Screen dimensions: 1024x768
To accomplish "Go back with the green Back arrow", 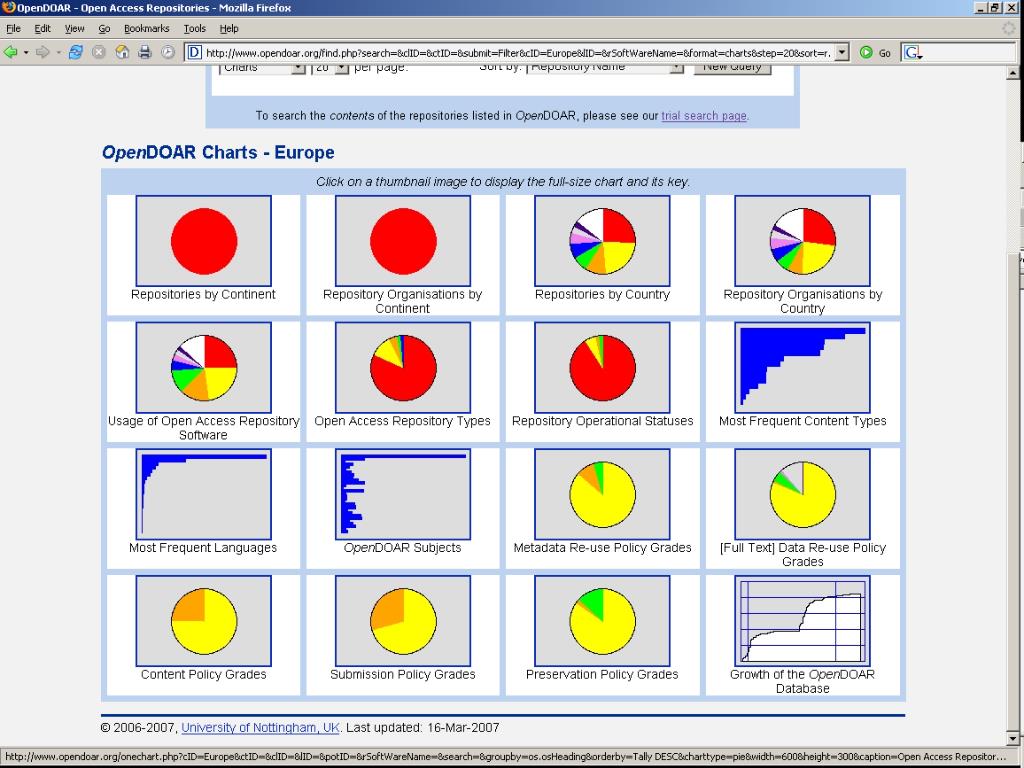I will [10, 52].
